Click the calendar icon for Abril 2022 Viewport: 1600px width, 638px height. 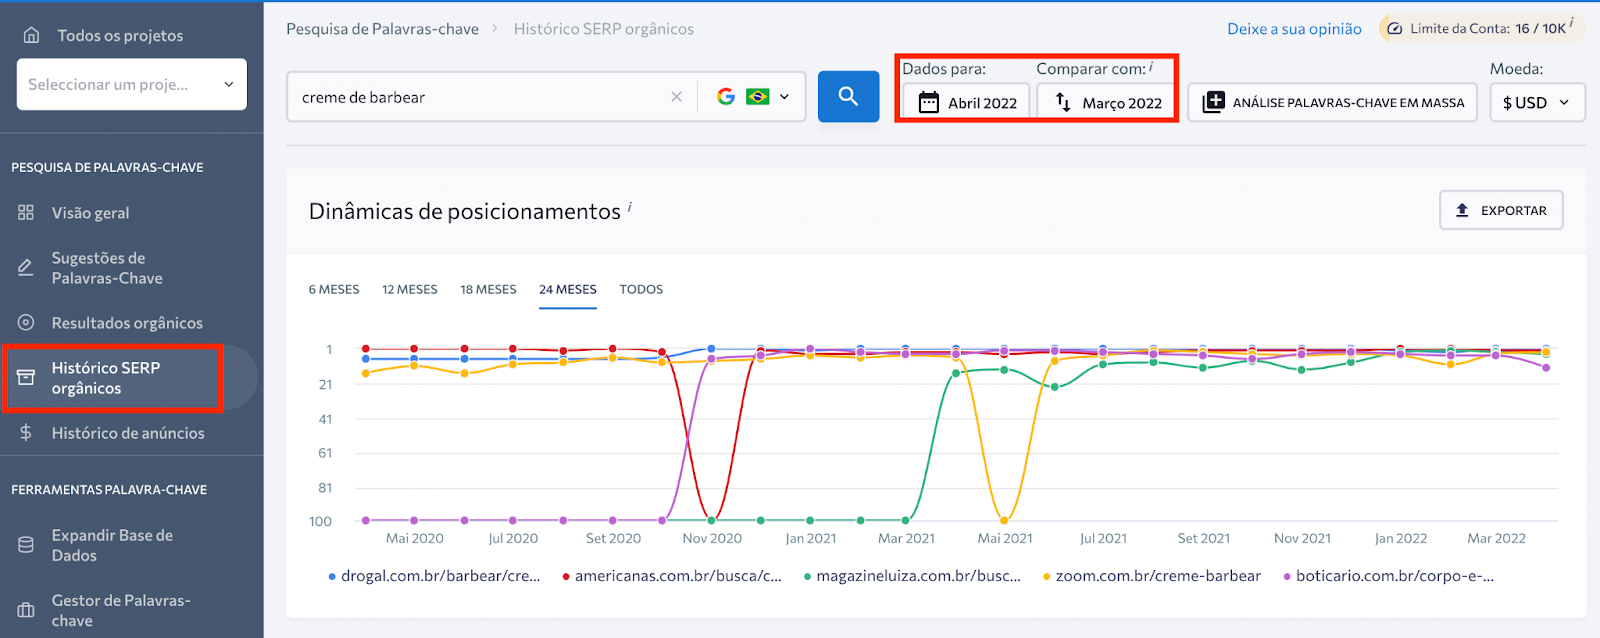pos(928,102)
